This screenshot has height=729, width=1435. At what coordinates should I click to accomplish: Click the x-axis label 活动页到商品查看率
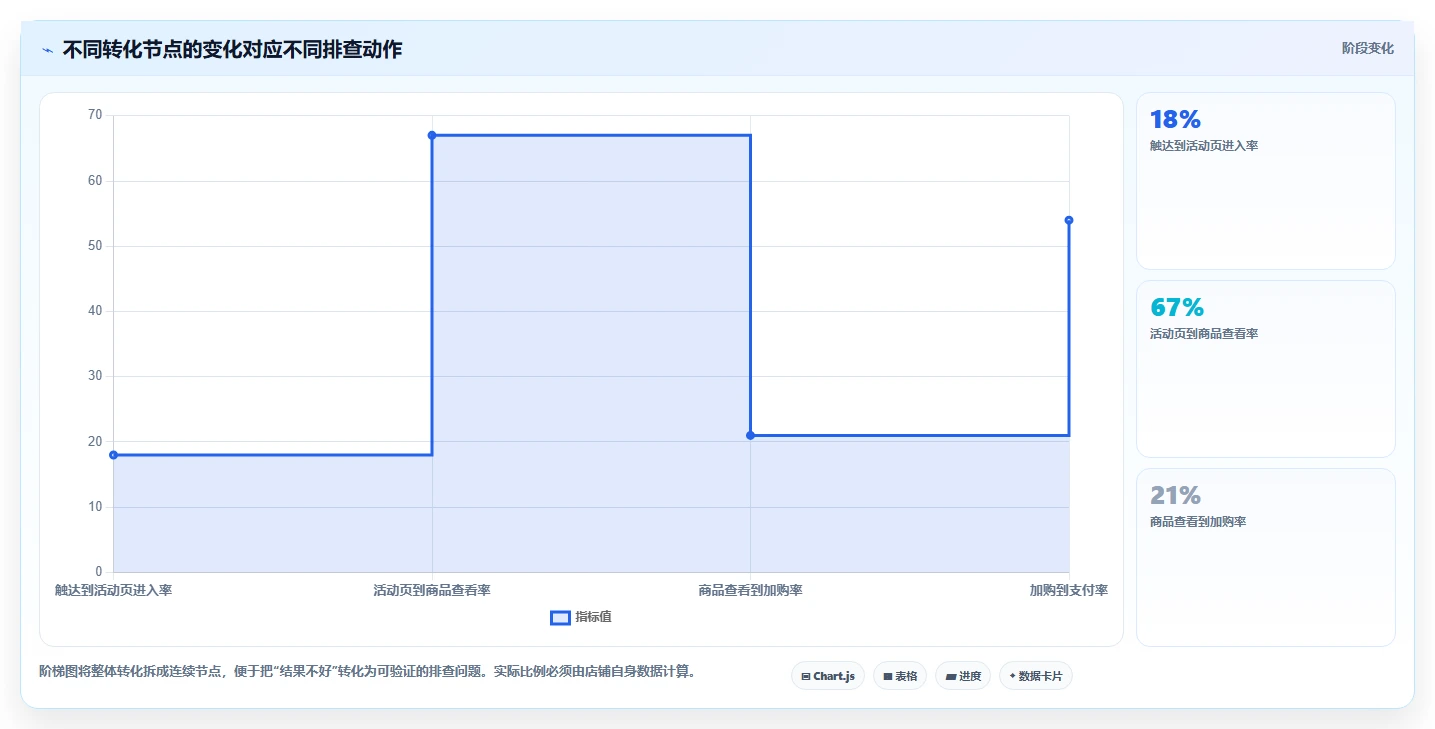point(432,590)
